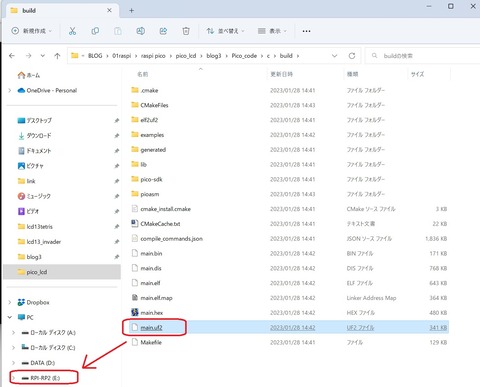
Task: Open recent locations chevron dropdown
Action: click(43, 56)
